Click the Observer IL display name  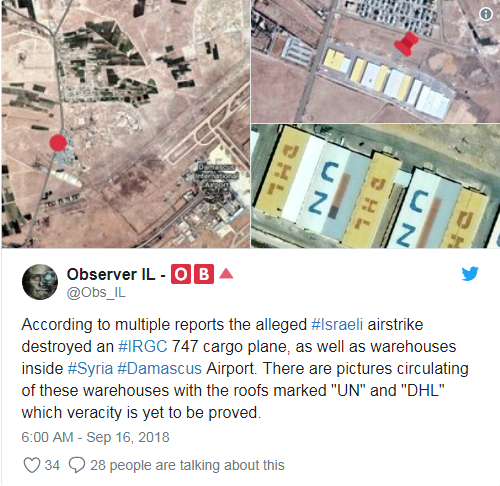tap(111, 274)
